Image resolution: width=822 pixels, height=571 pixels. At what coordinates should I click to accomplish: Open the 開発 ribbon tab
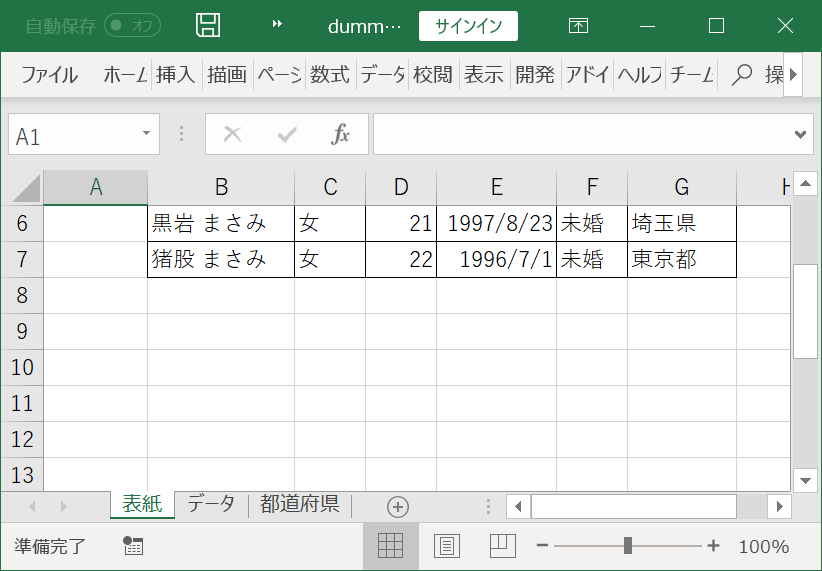click(535, 75)
